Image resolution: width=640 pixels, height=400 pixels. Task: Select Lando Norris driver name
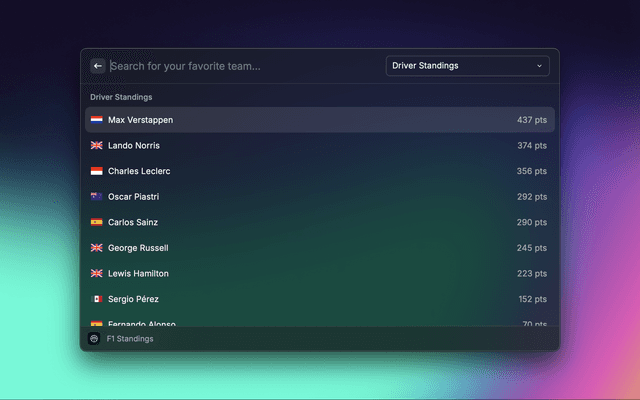pyautogui.click(x=134, y=146)
